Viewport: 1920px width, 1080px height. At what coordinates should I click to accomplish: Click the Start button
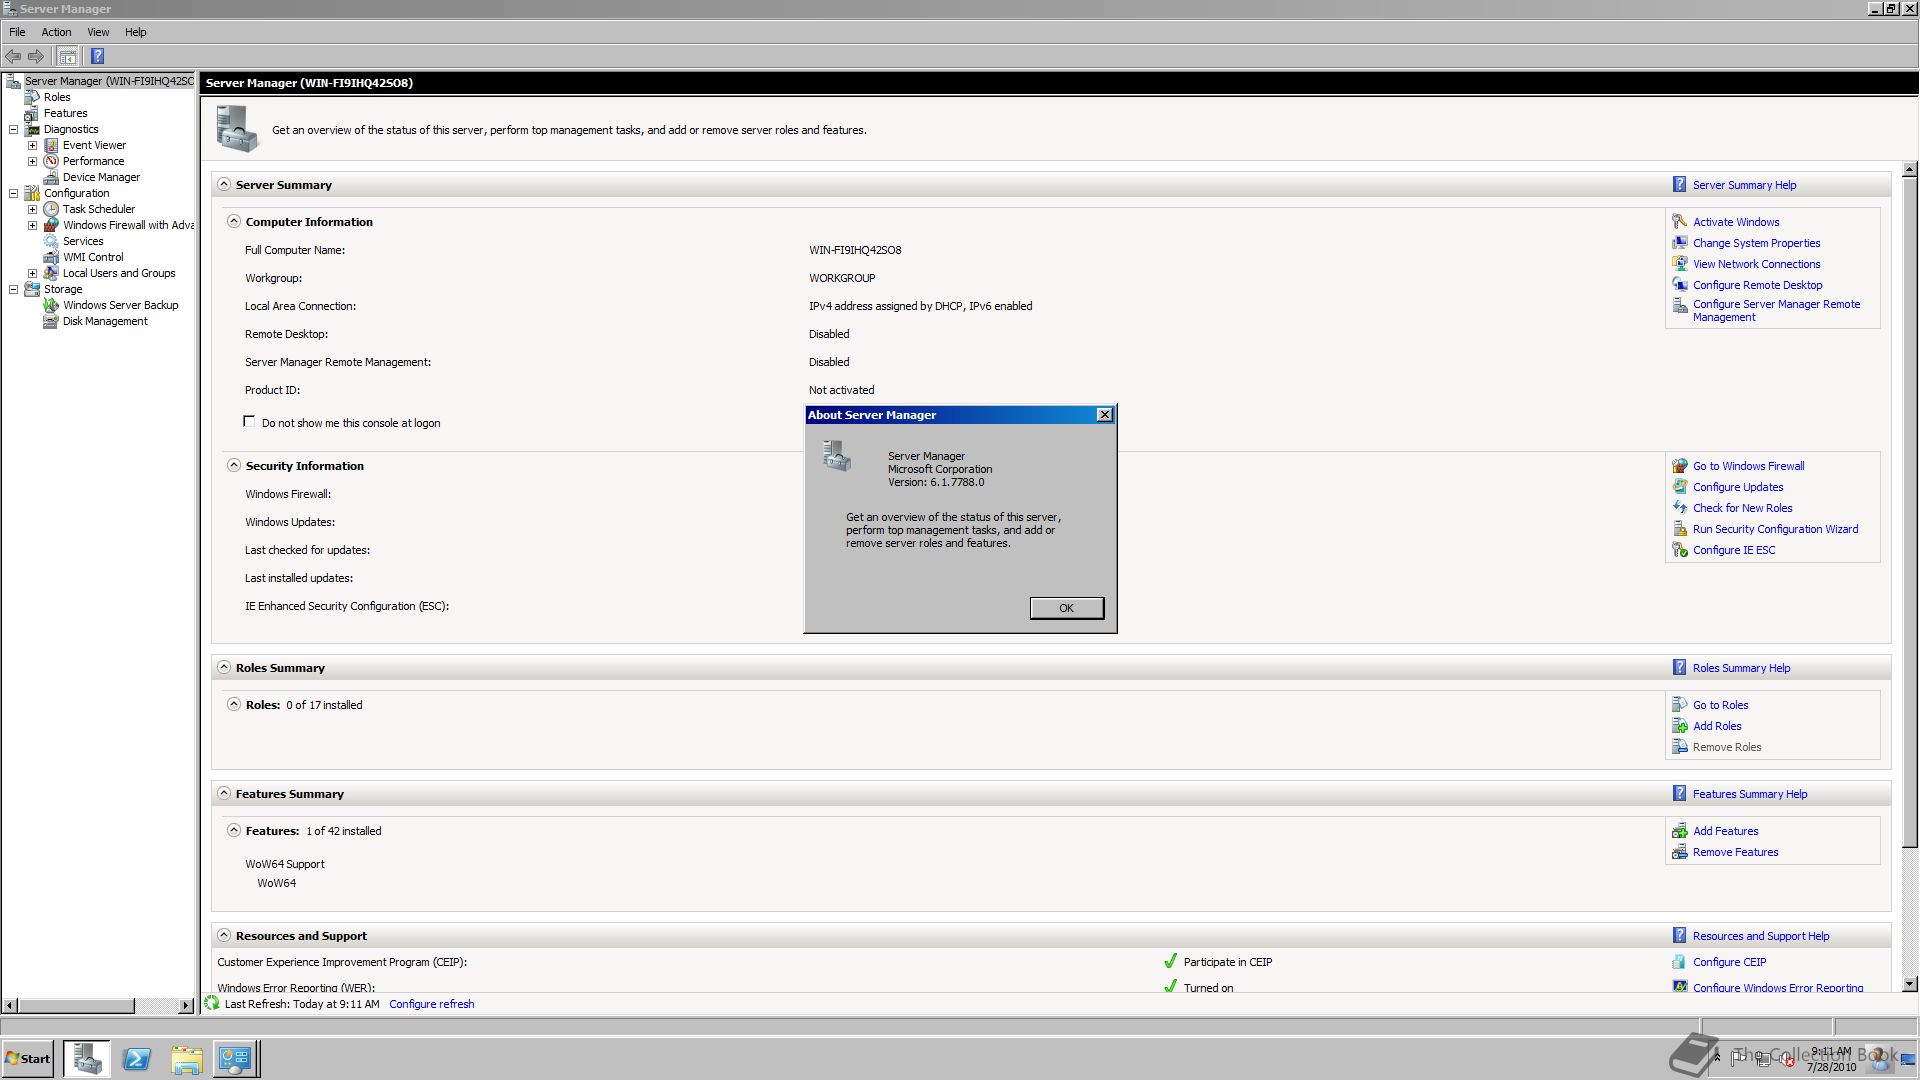28,1059
